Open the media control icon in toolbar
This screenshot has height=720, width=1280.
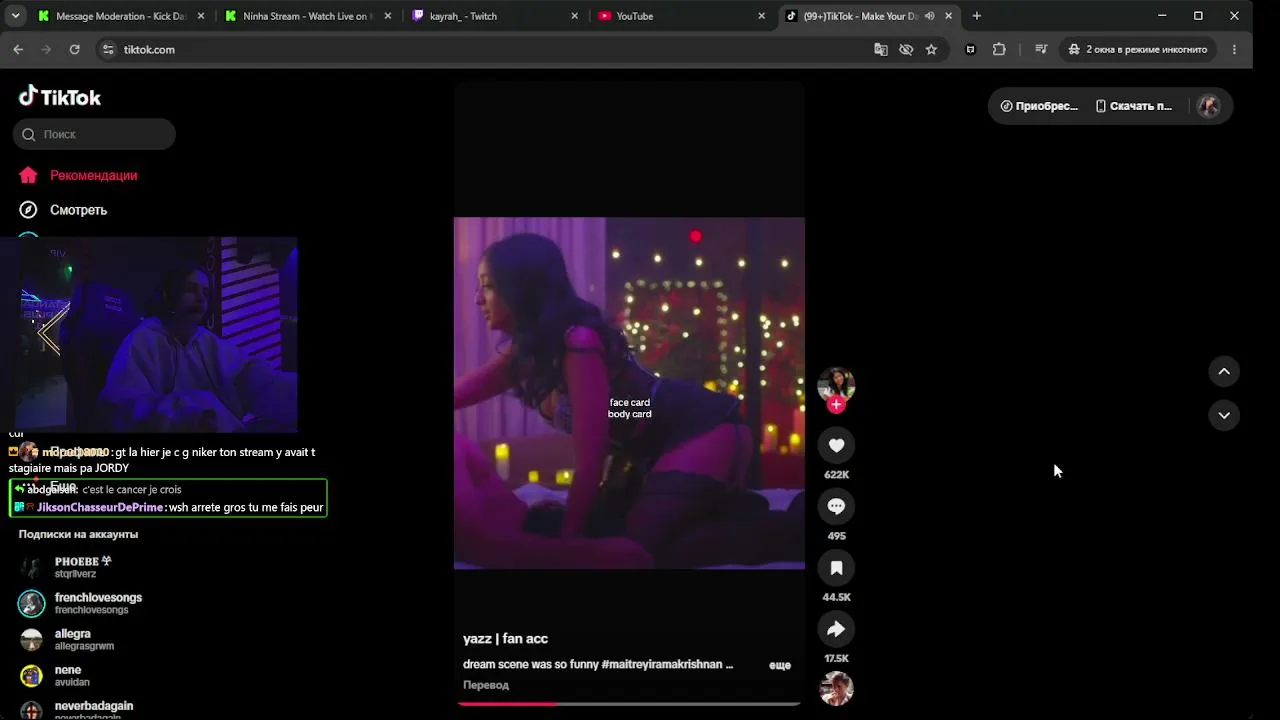click(x=1041, y=49)
